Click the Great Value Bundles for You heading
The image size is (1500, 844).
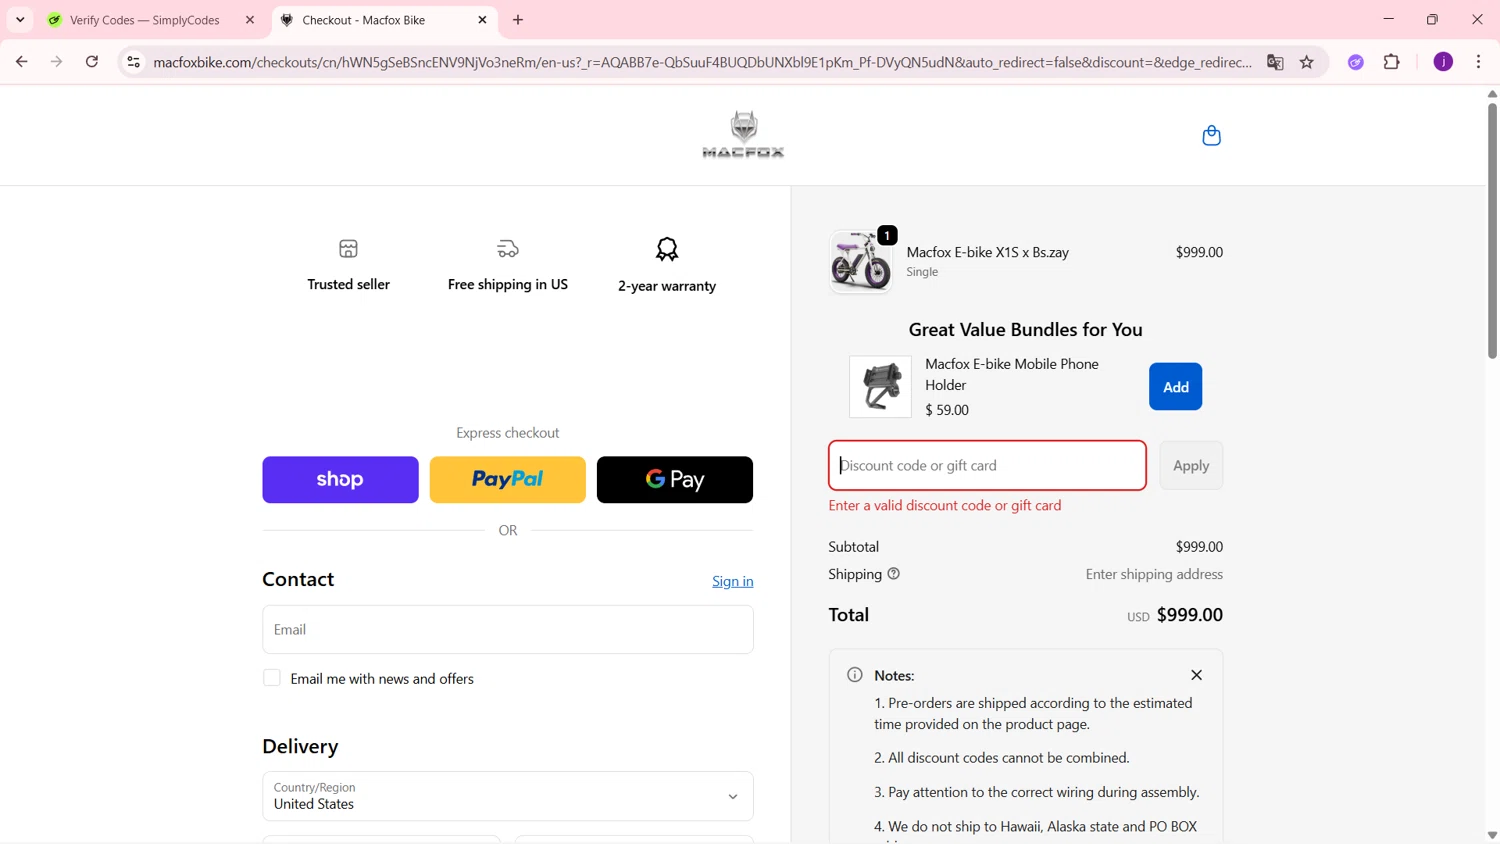[1025, 330]
